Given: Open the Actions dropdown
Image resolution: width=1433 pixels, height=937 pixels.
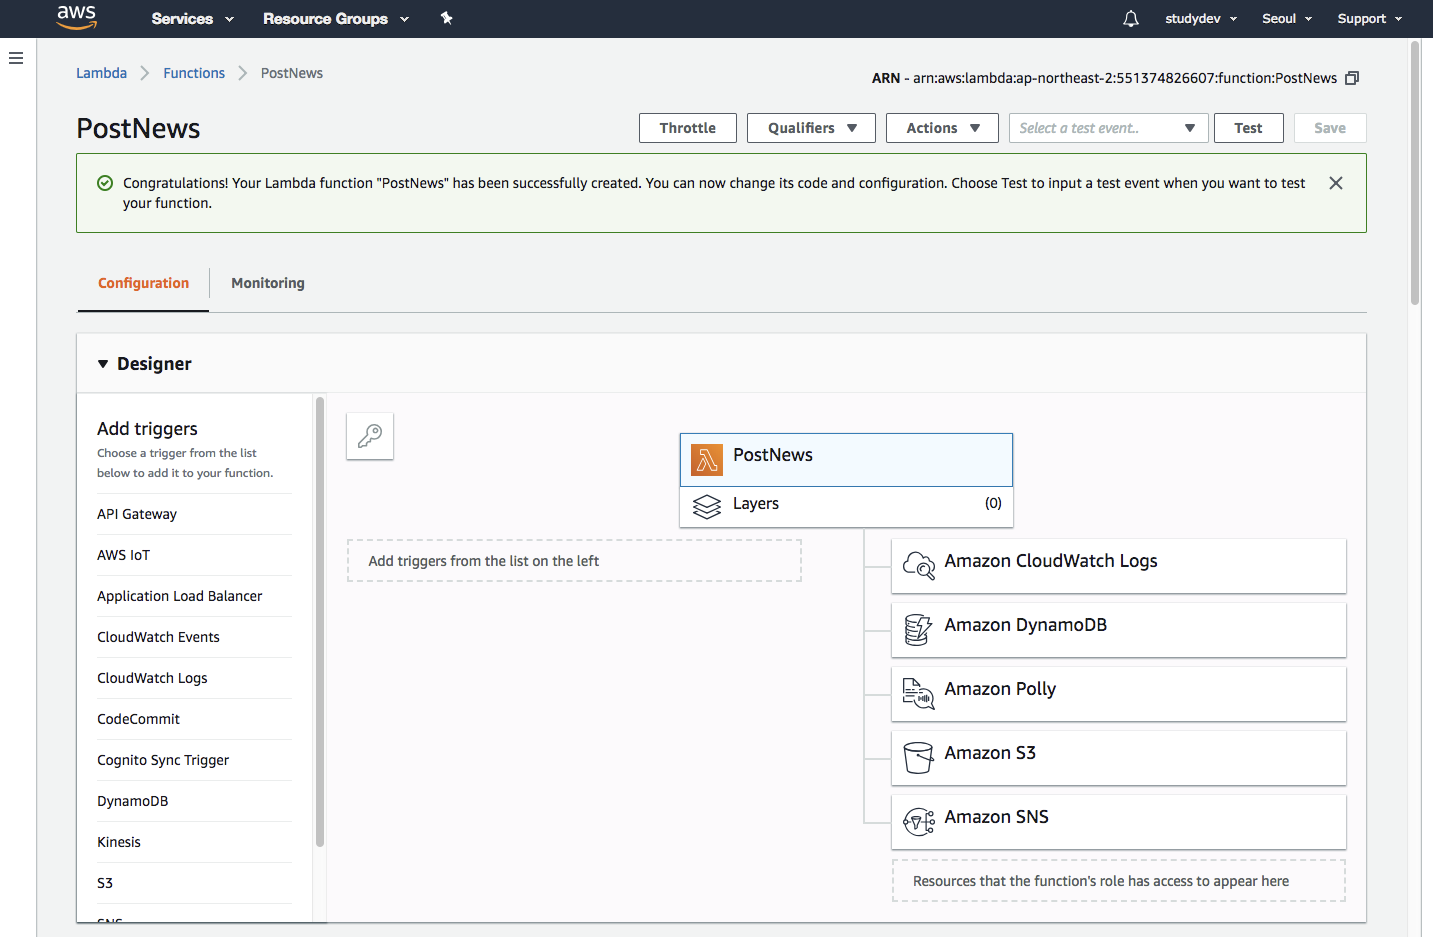Looking at the screenshot, I should tap(942, 128).
